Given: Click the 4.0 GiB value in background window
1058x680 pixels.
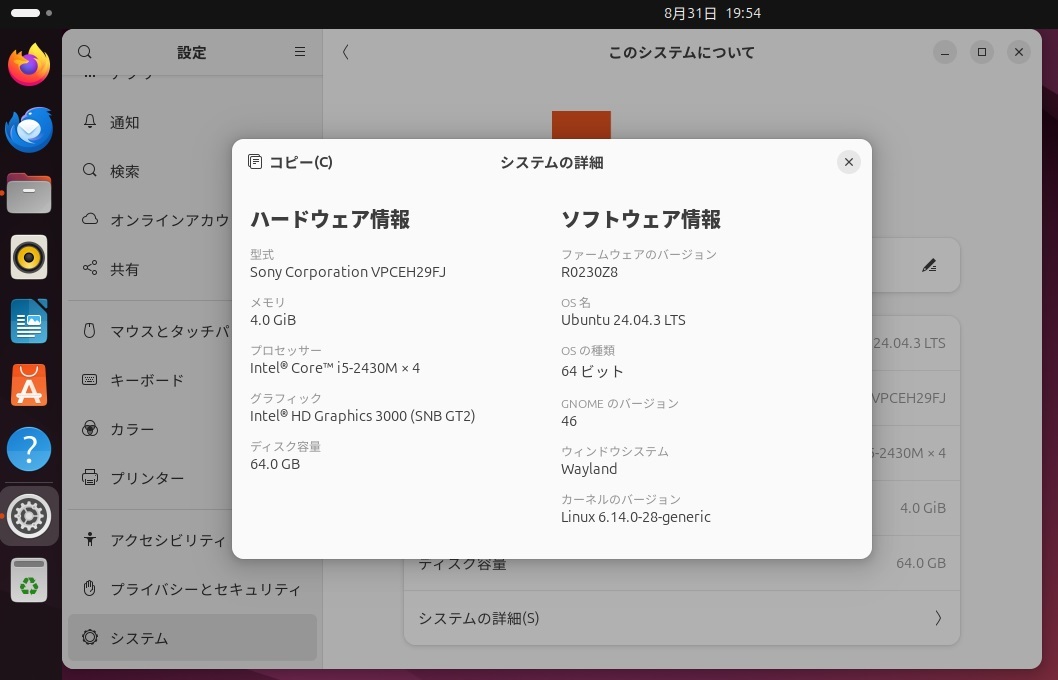Looking at the screenshot, I should point(922,508).
